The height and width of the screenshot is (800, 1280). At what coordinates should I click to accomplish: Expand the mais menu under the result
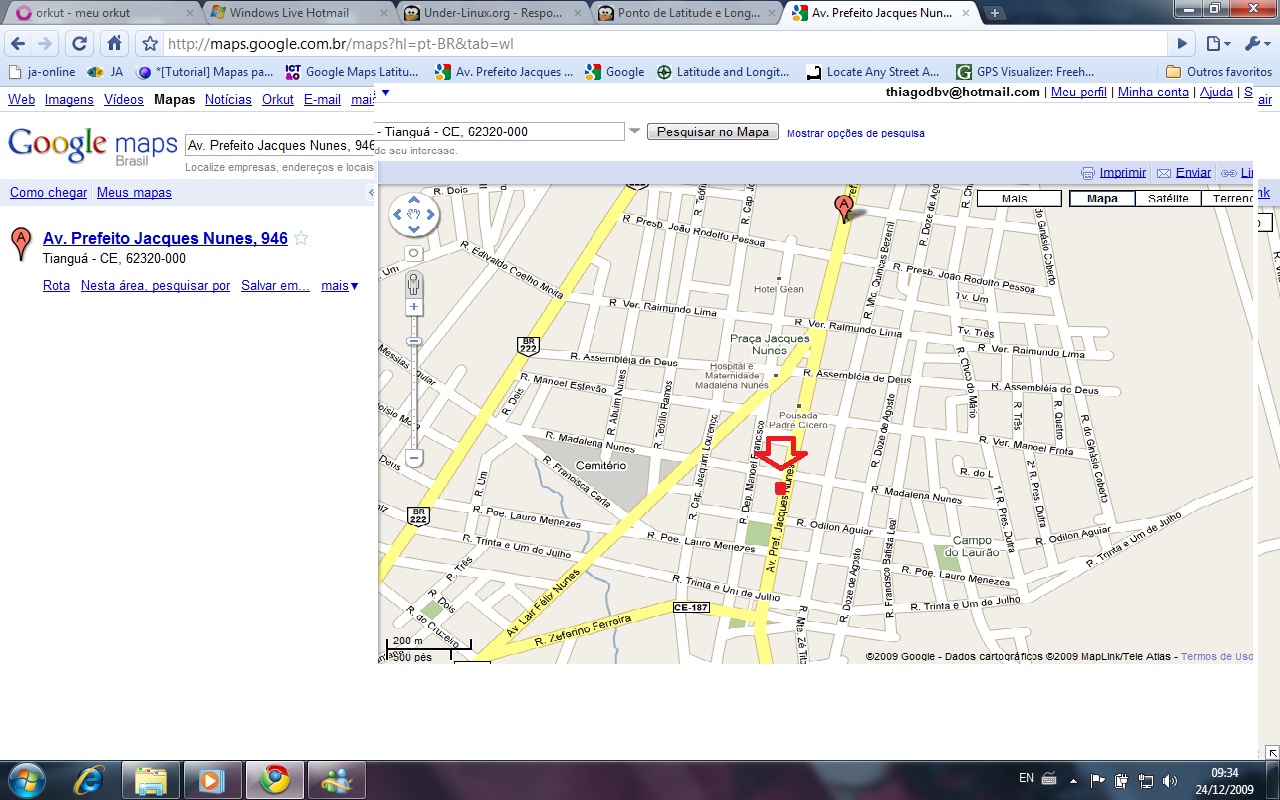[340, 286]
